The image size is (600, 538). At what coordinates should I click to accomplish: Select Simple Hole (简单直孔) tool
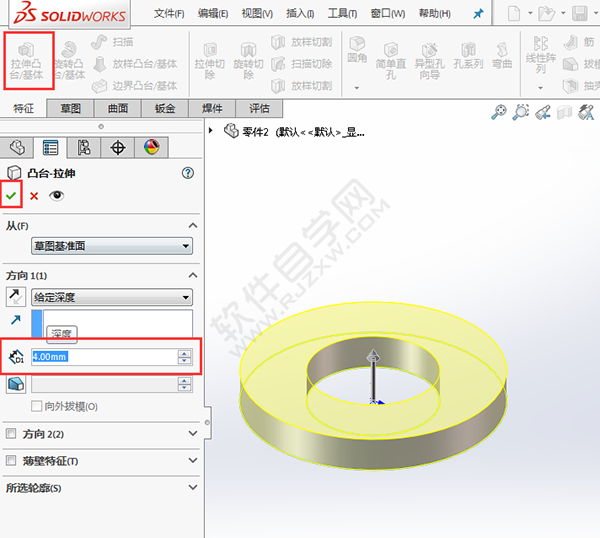point(391,61)
